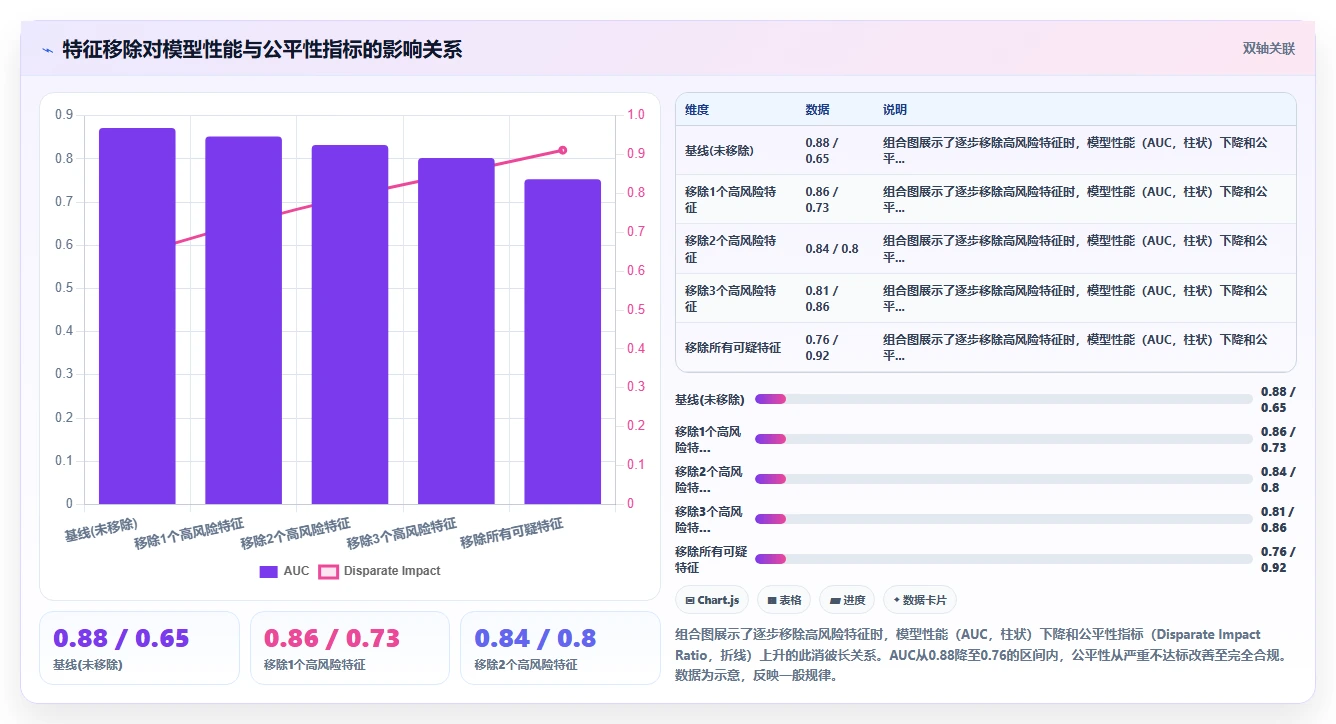Open the 0.88 / 0.65 基线 data card
This screenshot has height=724, width=1336.
point(139,648)
